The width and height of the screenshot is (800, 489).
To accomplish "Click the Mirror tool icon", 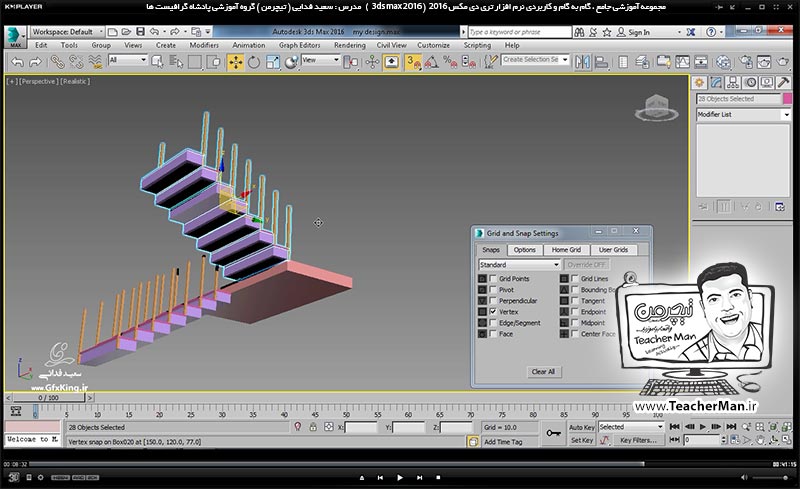I will [582, 62].
